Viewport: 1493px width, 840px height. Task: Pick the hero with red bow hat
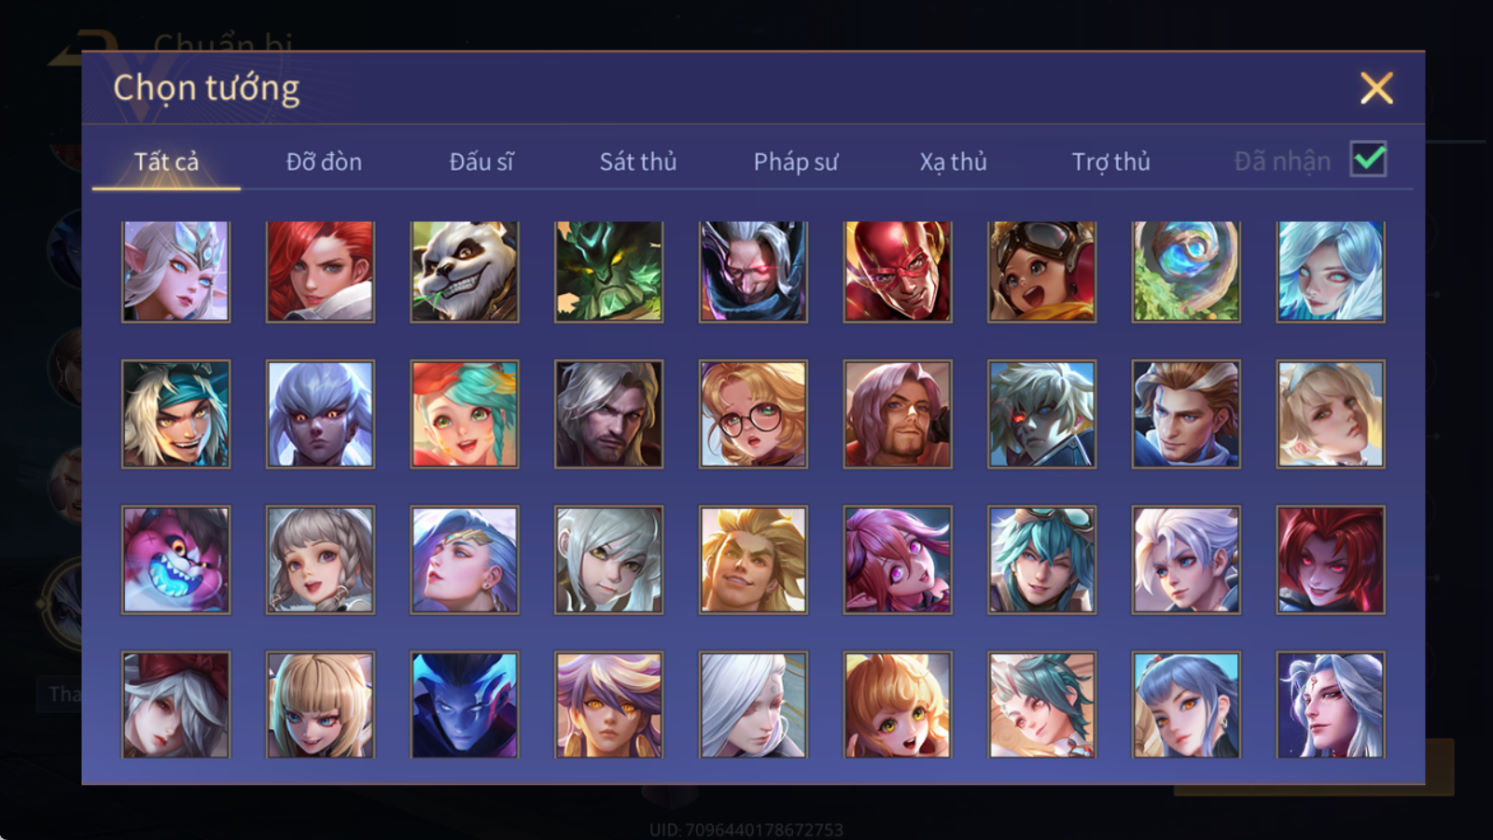tap(176, 705)
